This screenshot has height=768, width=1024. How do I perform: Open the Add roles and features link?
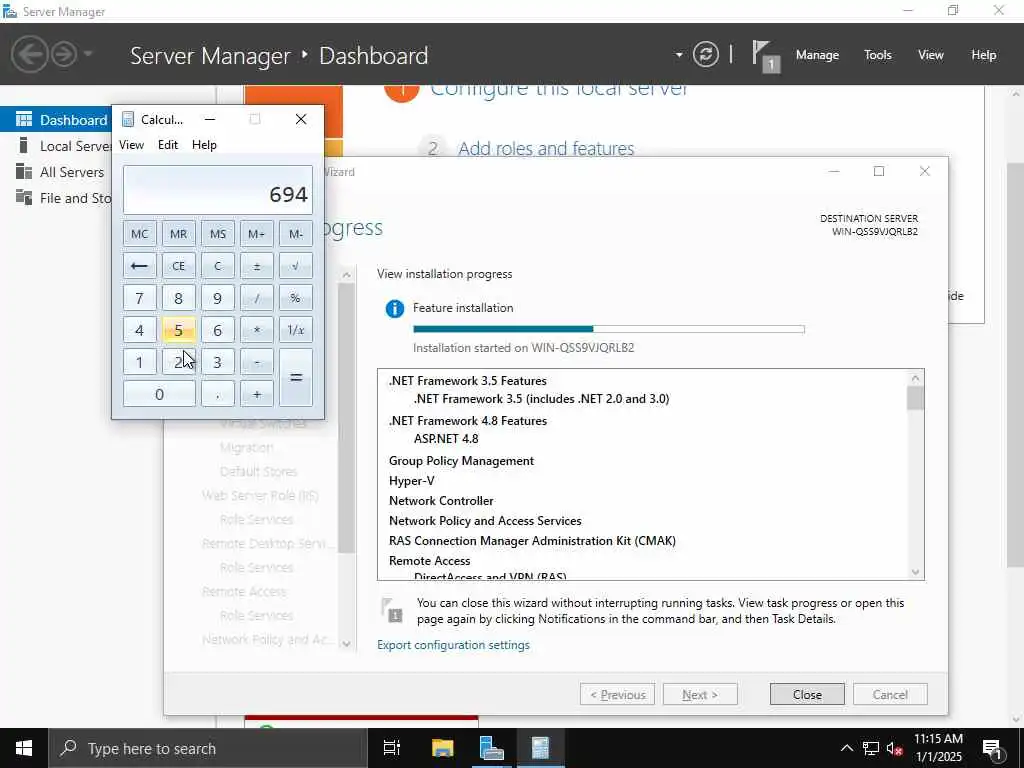click(x=546, y=148)
